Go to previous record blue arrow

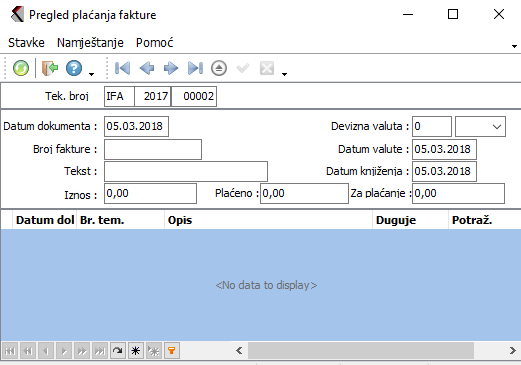[x=147, y=68]
